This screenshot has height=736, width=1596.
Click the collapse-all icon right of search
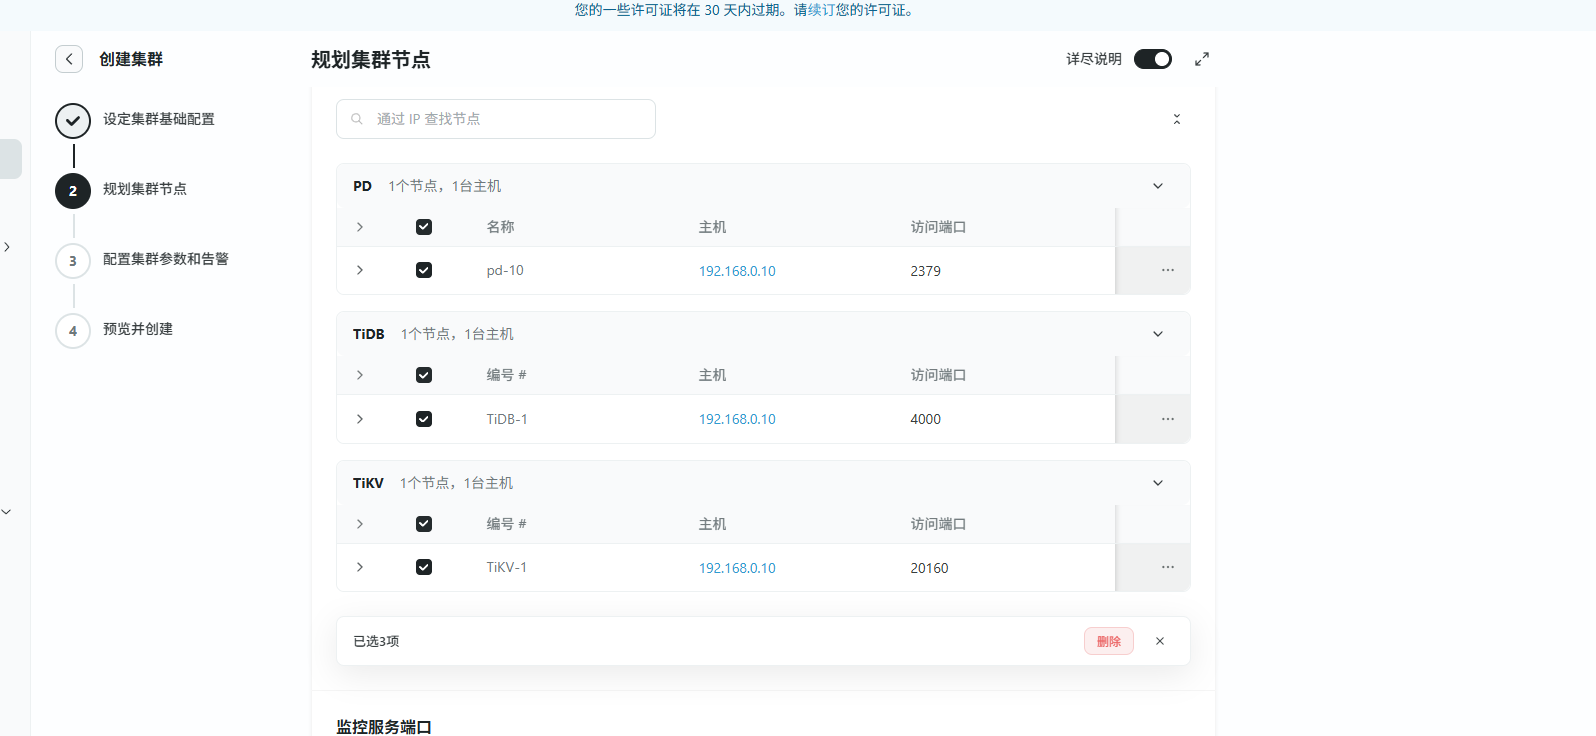point(1176,119)
